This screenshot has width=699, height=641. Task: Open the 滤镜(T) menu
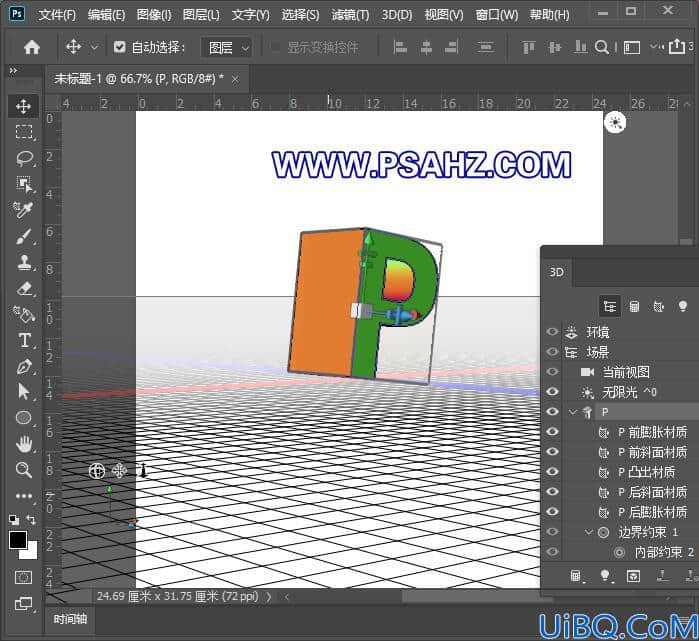click(350, 15)
